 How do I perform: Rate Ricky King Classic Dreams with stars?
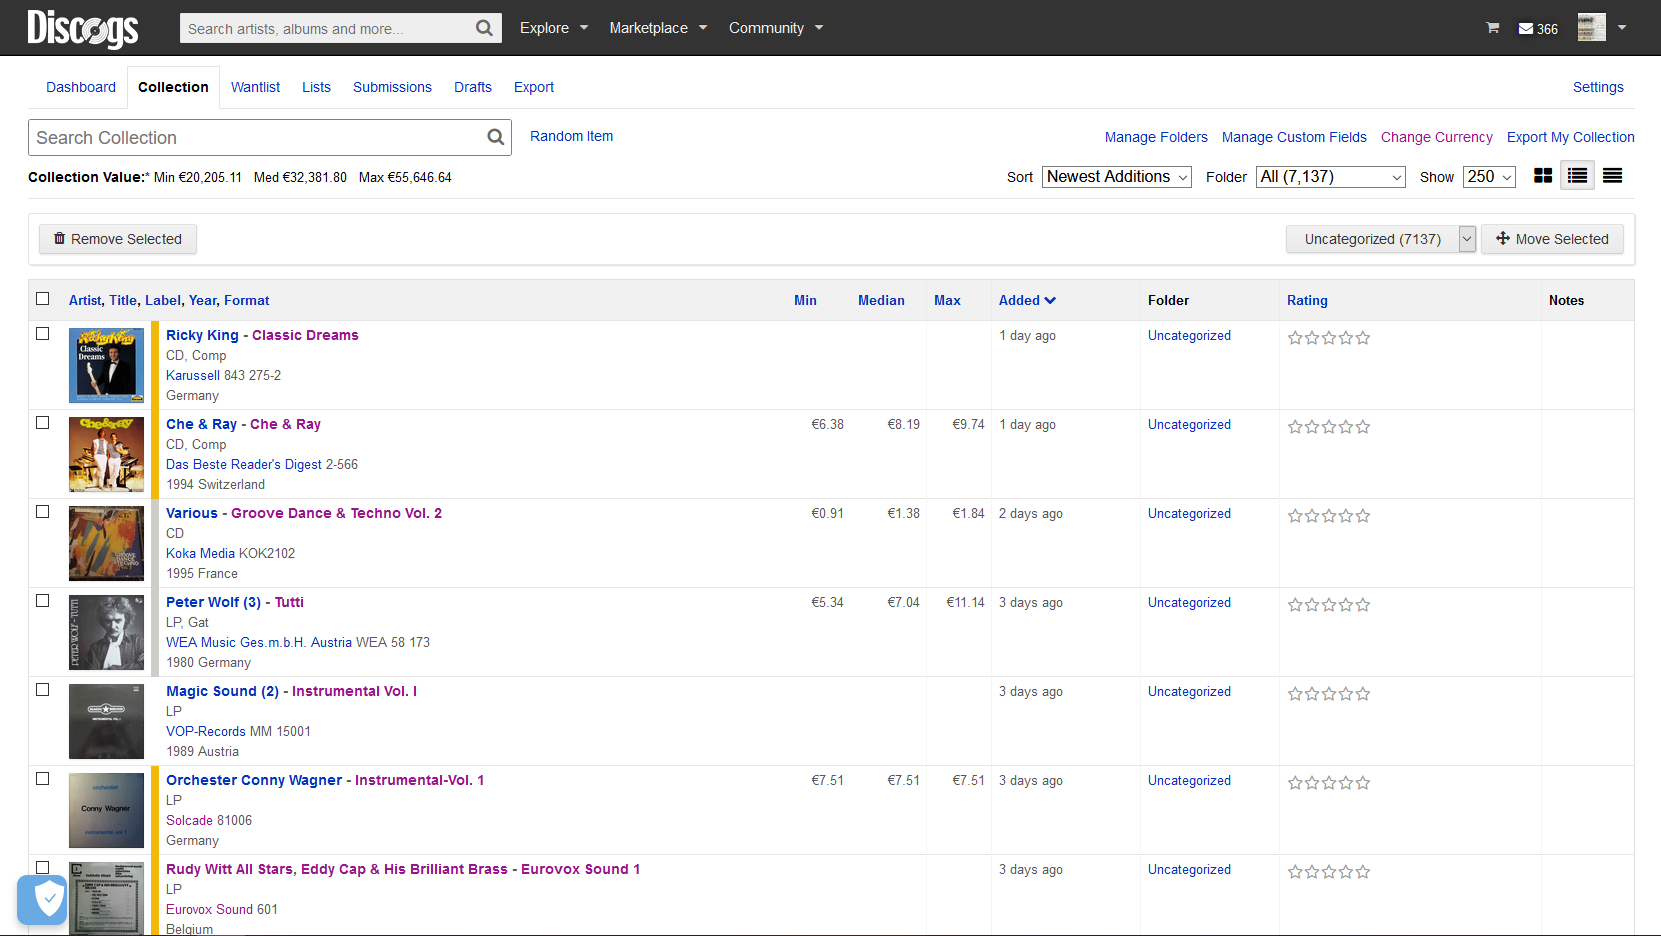pos(1329,338)
